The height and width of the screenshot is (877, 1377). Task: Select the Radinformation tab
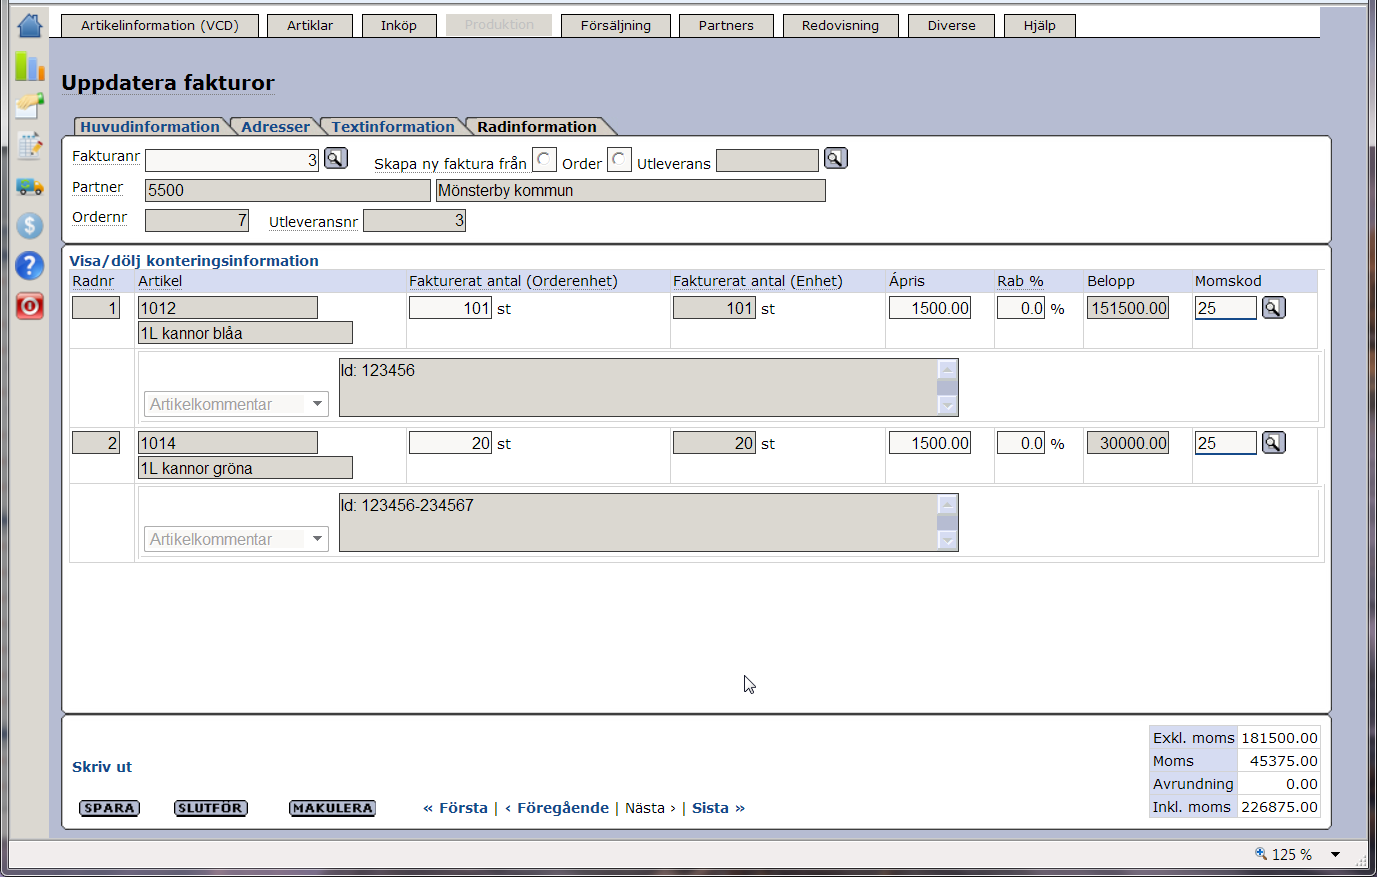click(537, 126)
